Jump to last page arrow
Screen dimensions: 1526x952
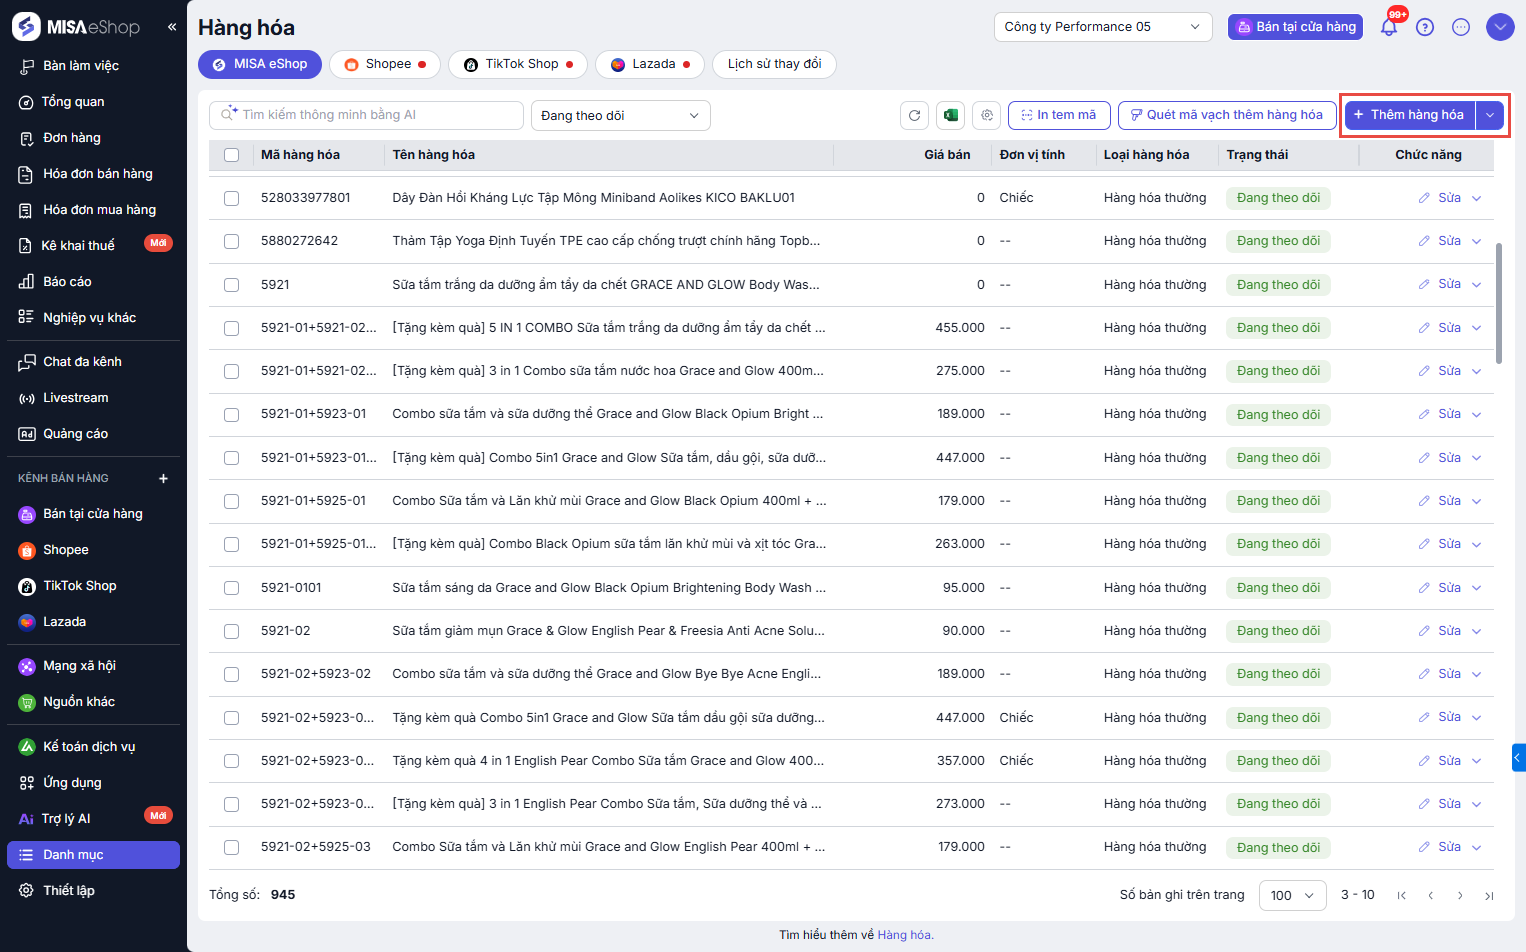[x=1490, y=896]
